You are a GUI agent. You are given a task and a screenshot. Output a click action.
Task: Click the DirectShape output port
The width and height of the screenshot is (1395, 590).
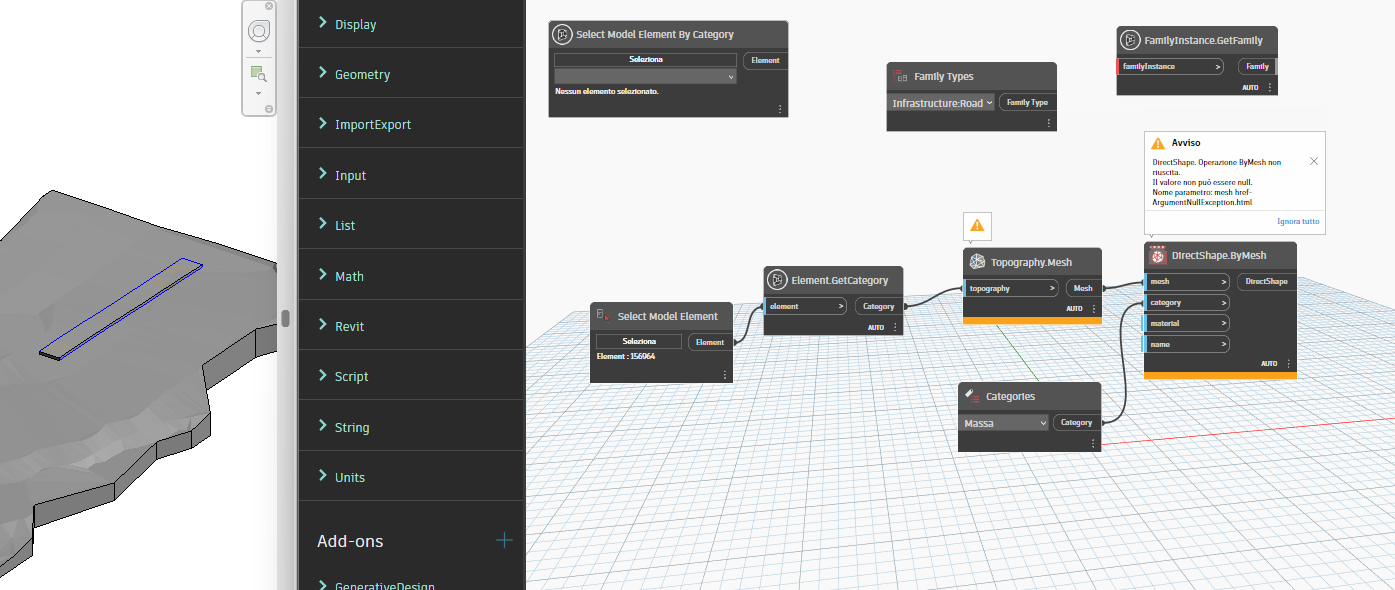[1266, 282]
